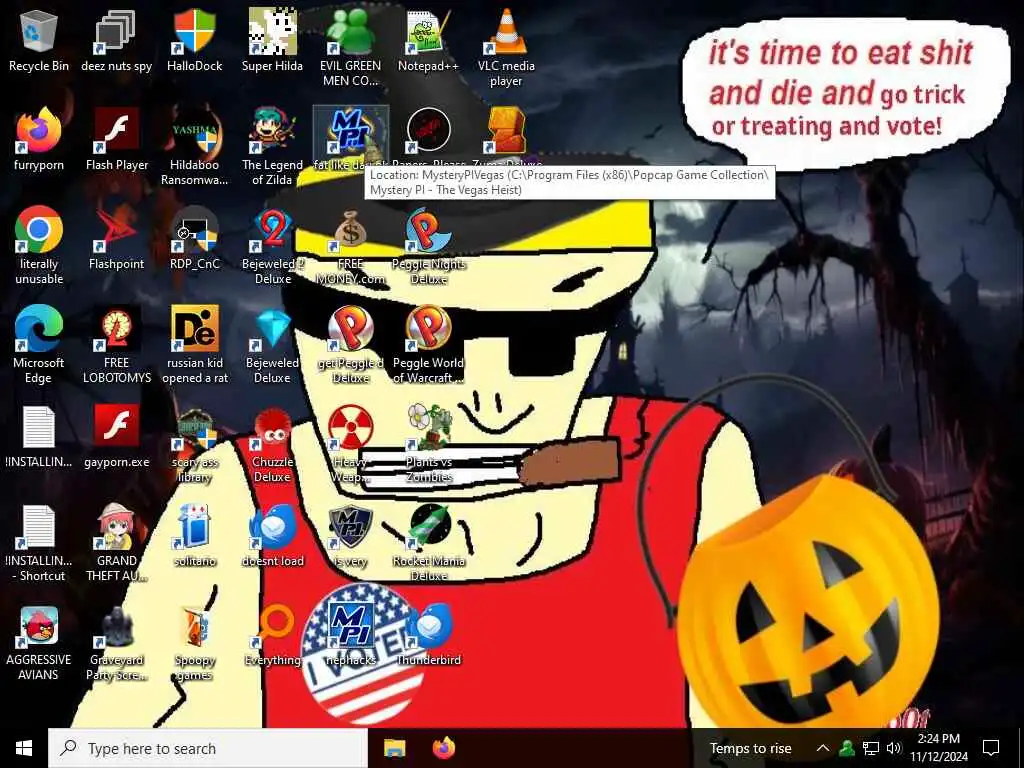Open the GRAND THEFT AU... shortcut
Screen dimensions: 1024x768
[x=117, y=543]
